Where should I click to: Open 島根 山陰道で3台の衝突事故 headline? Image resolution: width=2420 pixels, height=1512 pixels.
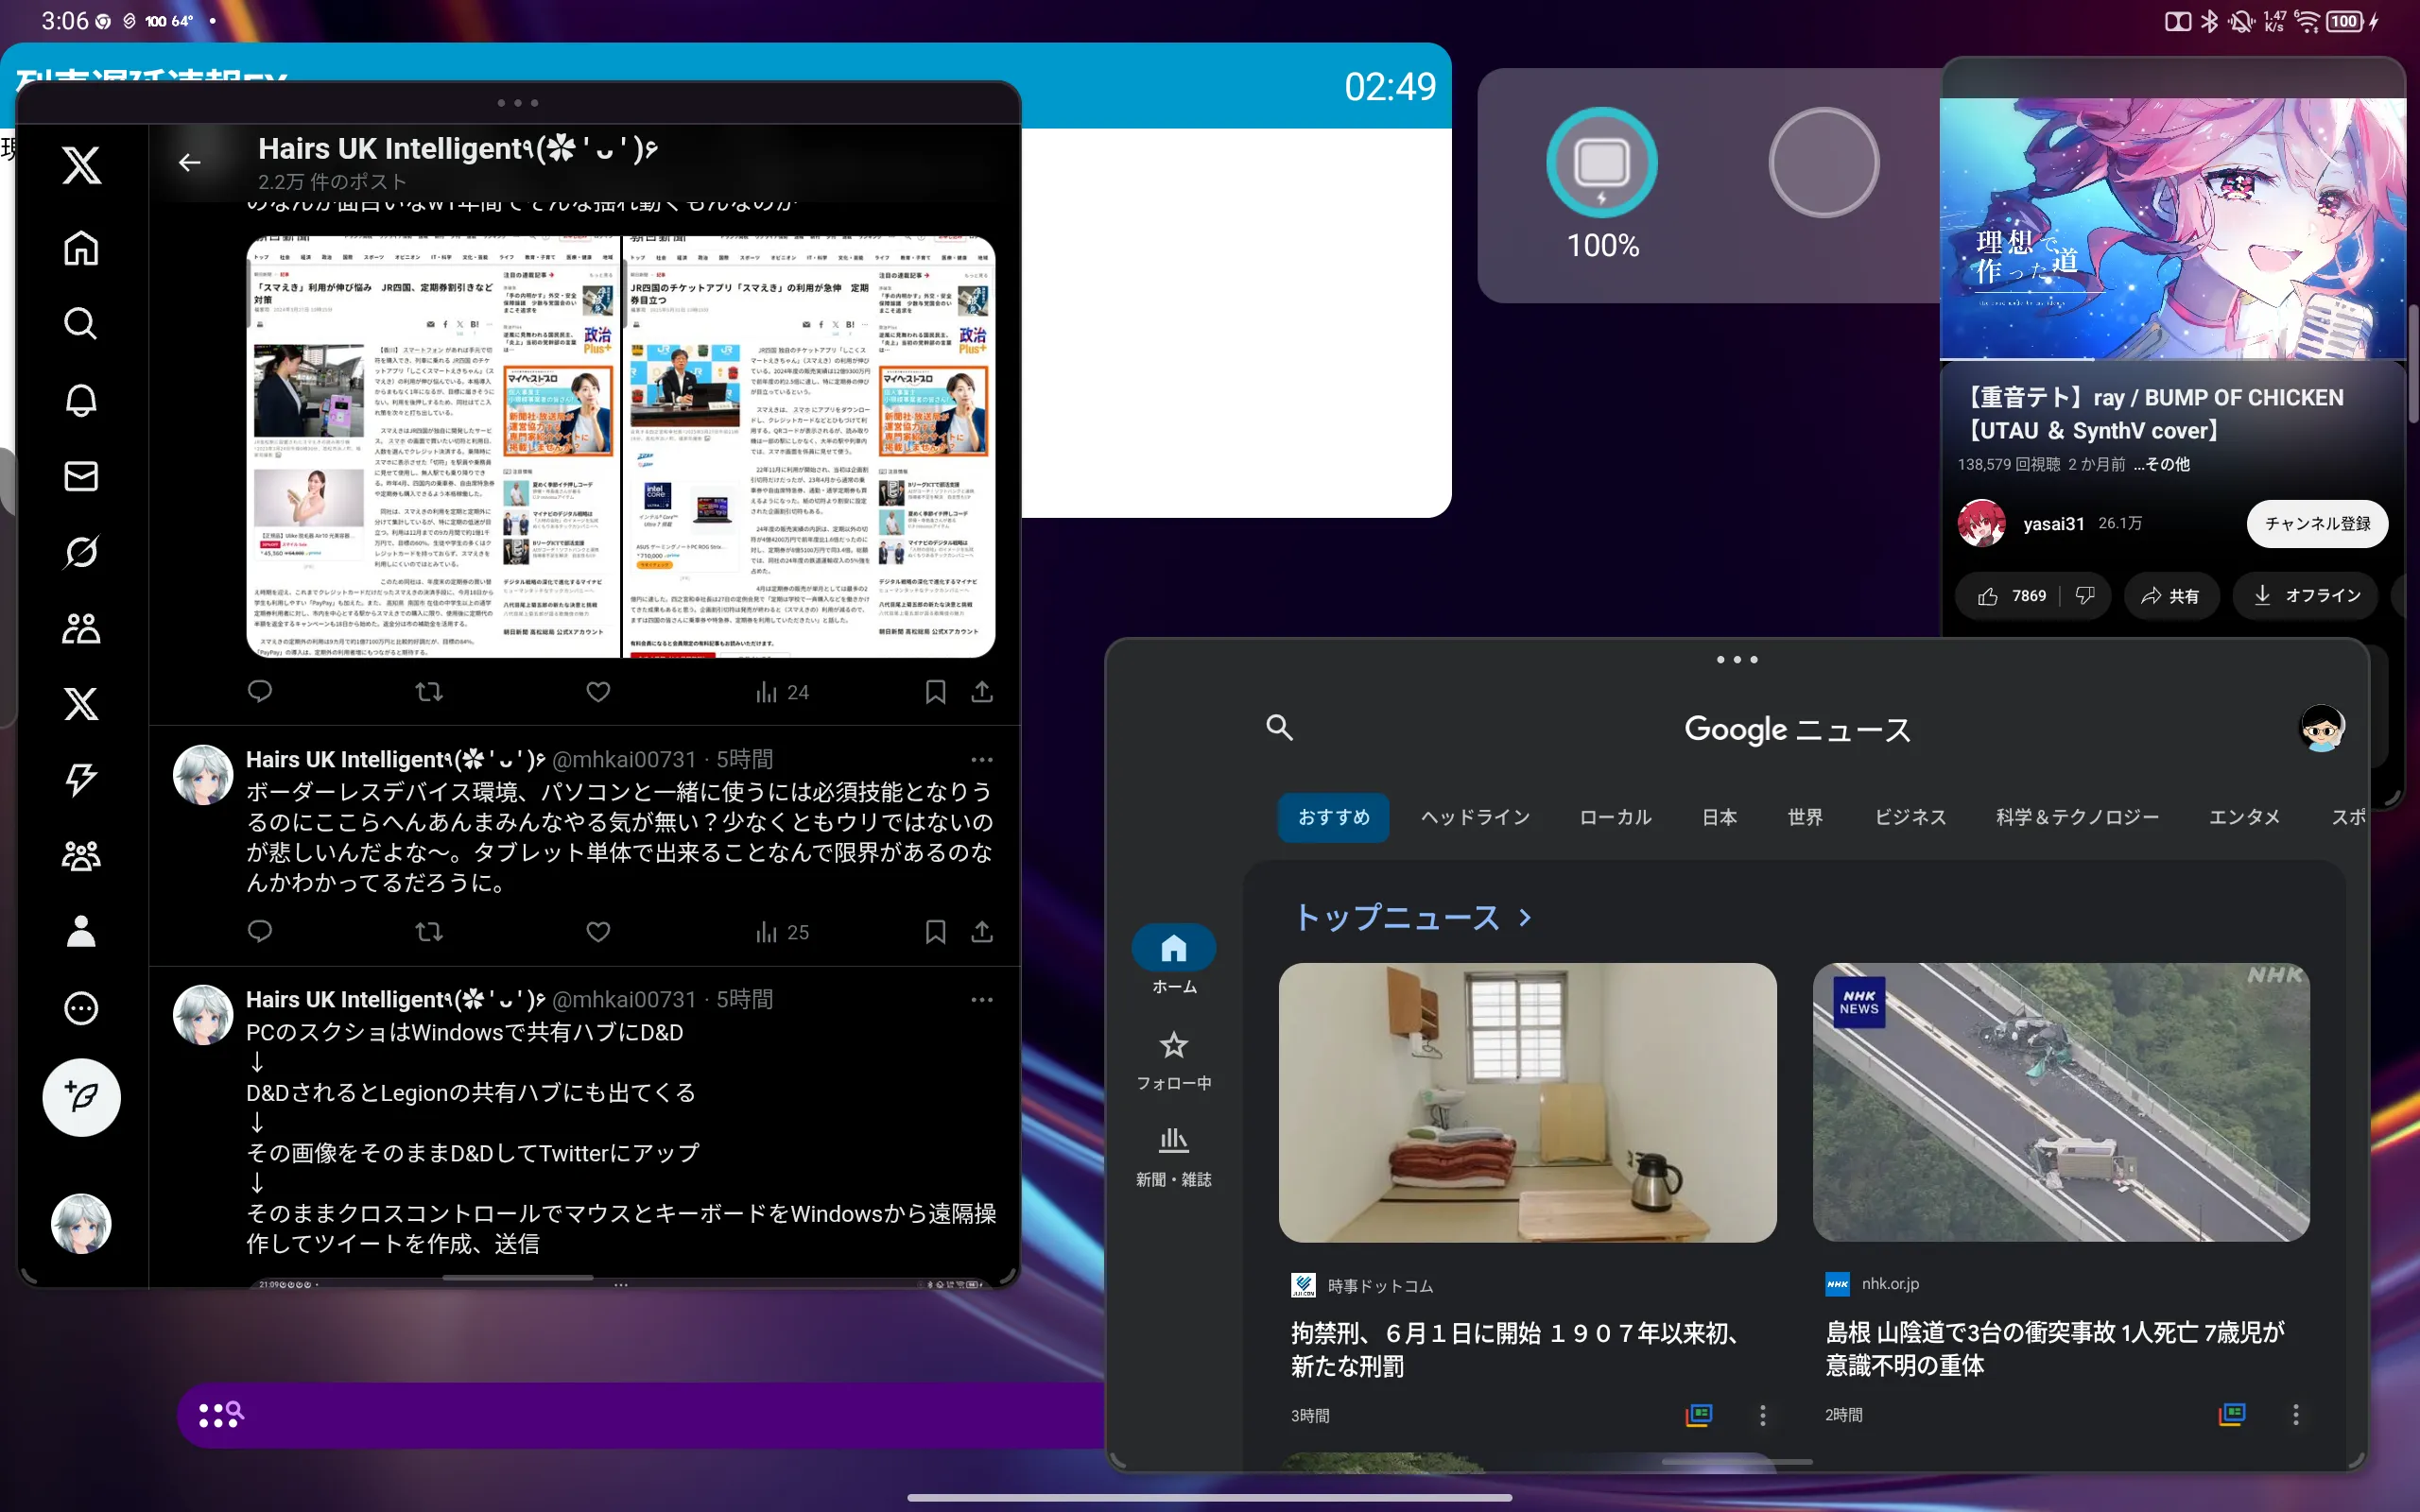[x=2055, y=1349]
